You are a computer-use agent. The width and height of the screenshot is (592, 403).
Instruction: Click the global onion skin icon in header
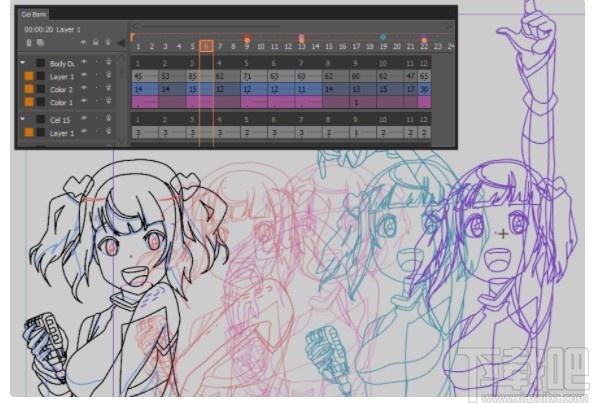tap(108, 42)
